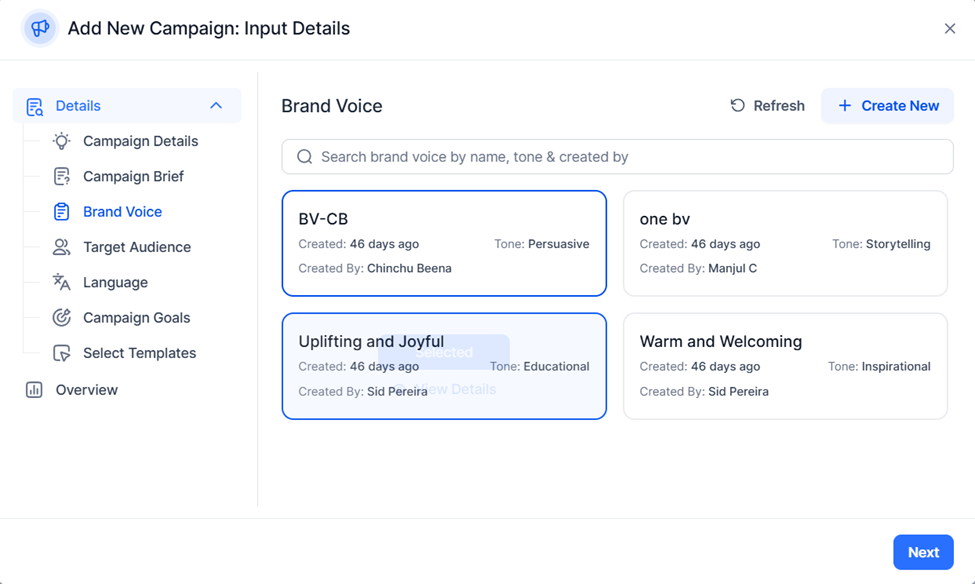Click the Brand Voice clipboard icon
Screen dimensions: 975x584
[61, 212]
